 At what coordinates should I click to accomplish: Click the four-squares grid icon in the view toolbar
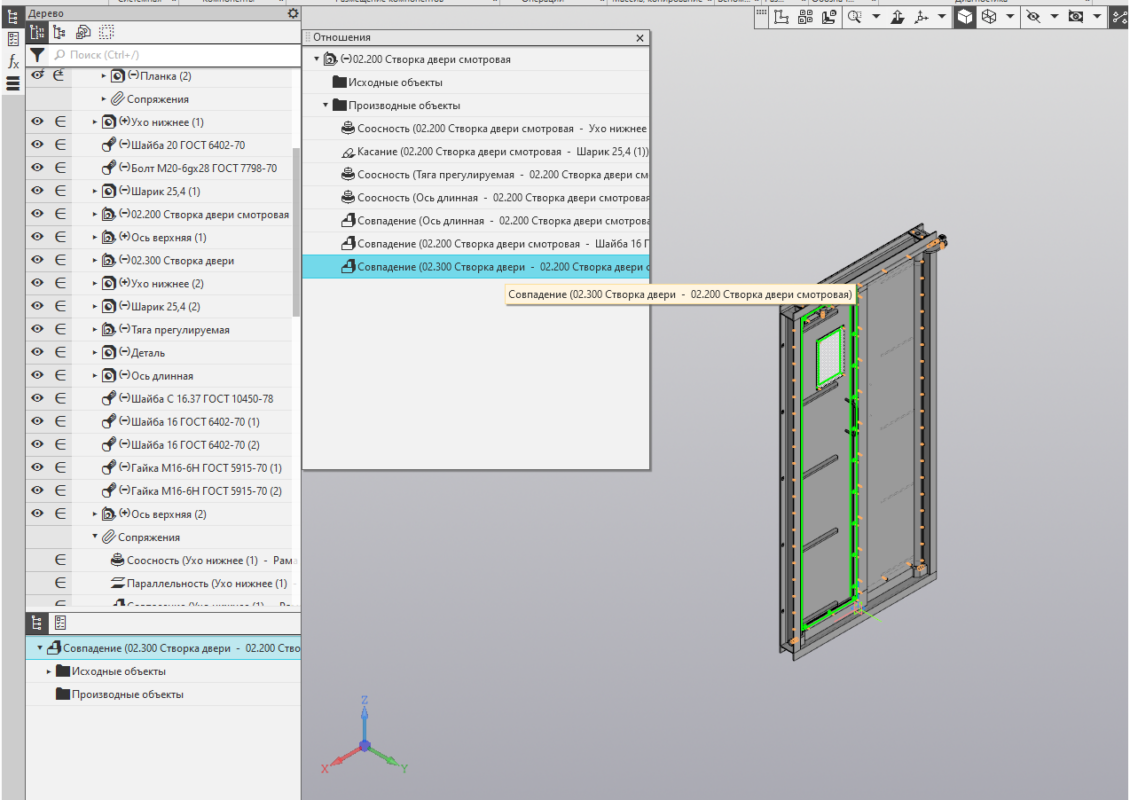click(x=806, y=17)
